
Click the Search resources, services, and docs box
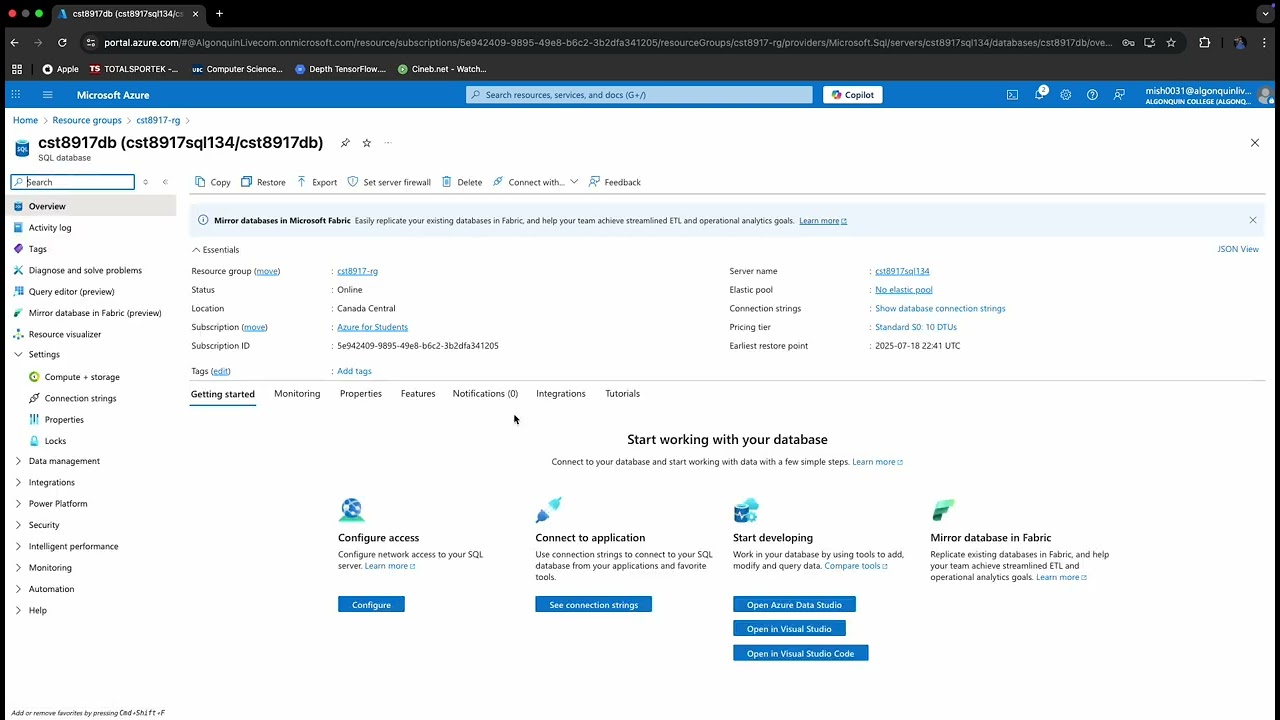coord(639,95)
